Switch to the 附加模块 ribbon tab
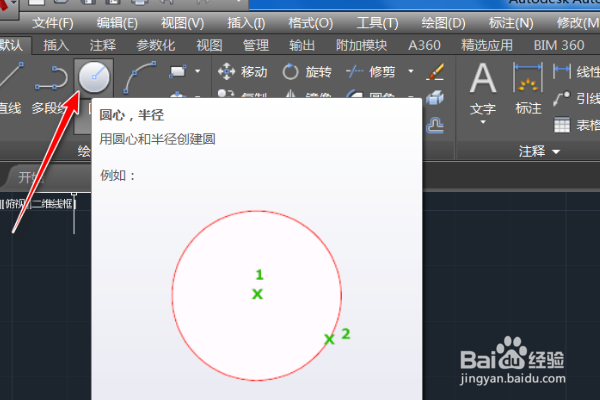600x400 pixels. pos(362,46)
